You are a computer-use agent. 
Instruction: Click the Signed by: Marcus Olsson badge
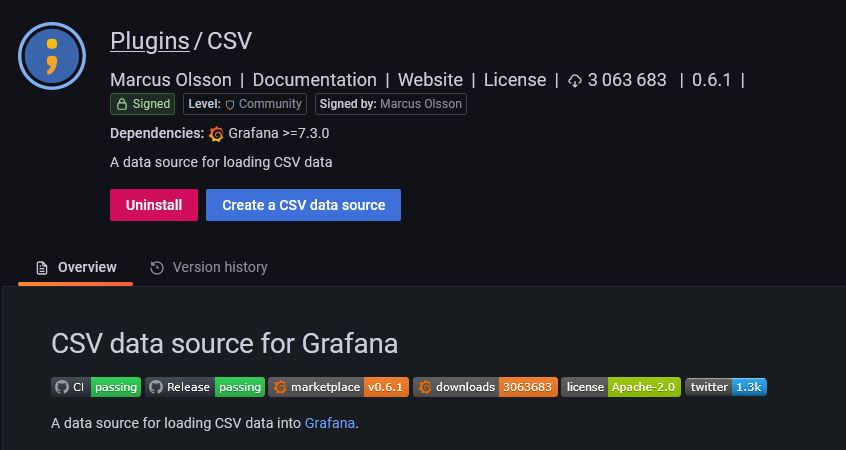point(391,104)
